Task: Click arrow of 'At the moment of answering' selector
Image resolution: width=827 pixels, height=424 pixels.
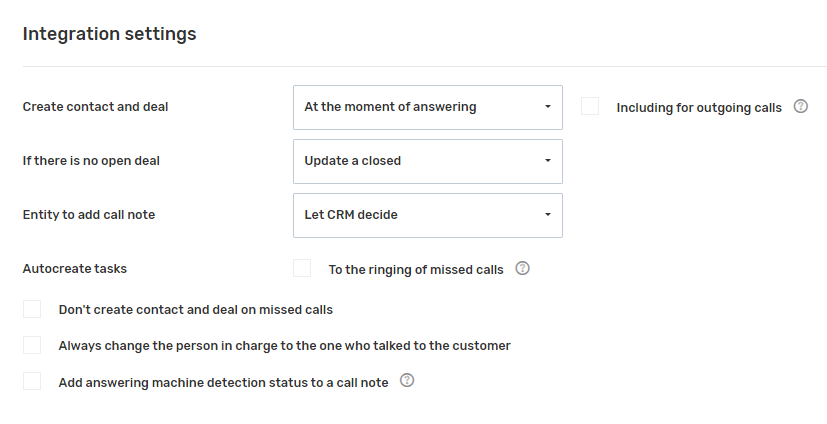Action: pyautogui.click(x=547, y=107)
